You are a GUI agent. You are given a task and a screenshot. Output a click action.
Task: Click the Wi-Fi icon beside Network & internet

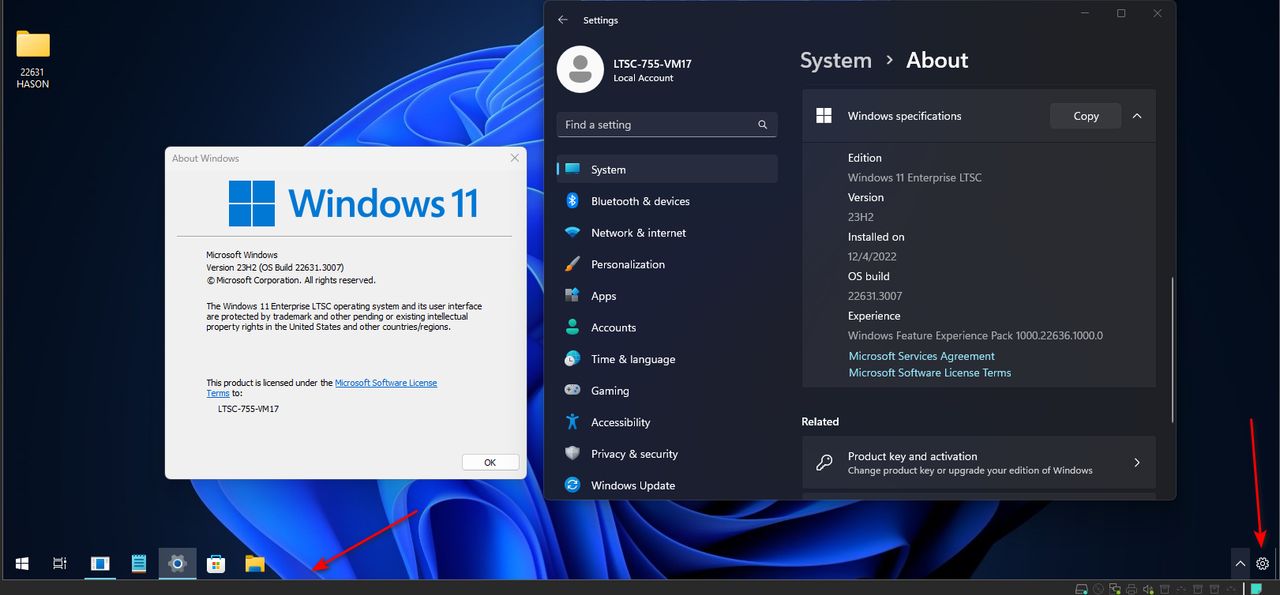point(572,233)
